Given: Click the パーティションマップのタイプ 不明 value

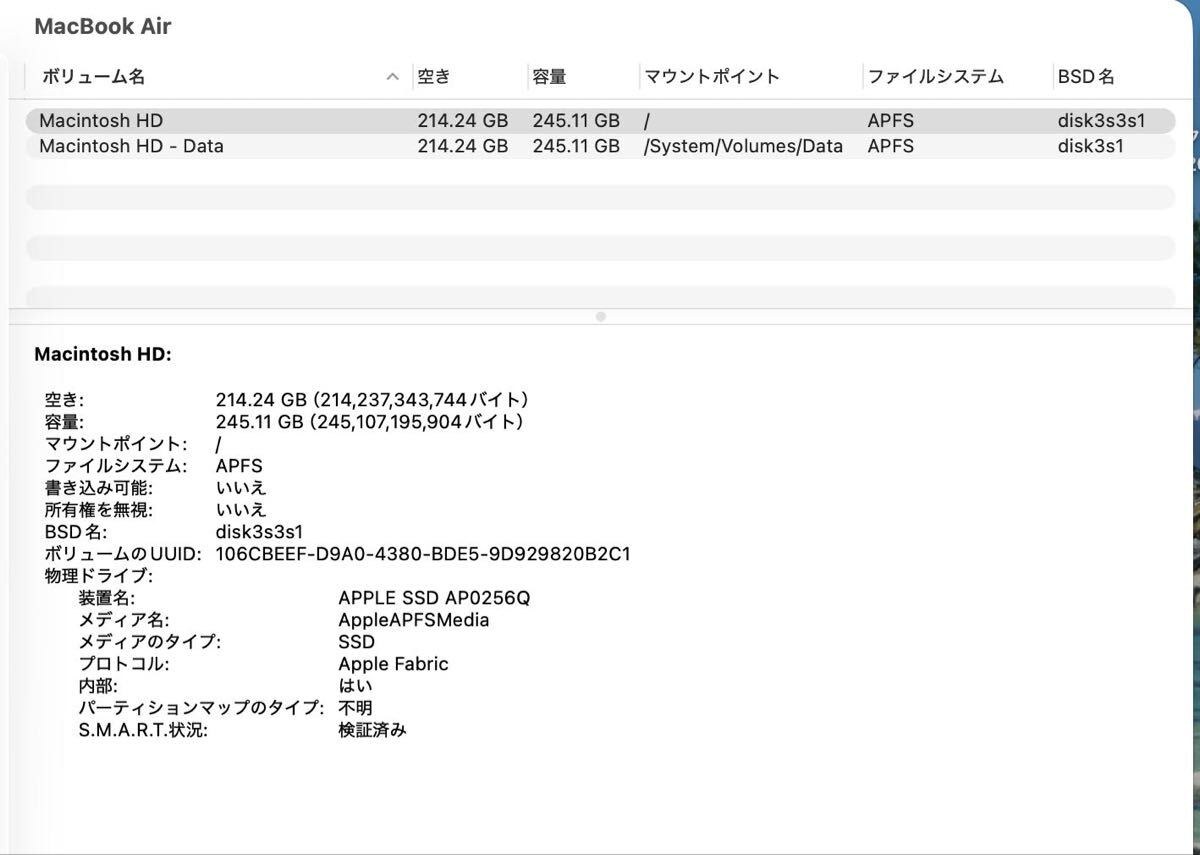Looking at the screenshot, I should 356,708.
